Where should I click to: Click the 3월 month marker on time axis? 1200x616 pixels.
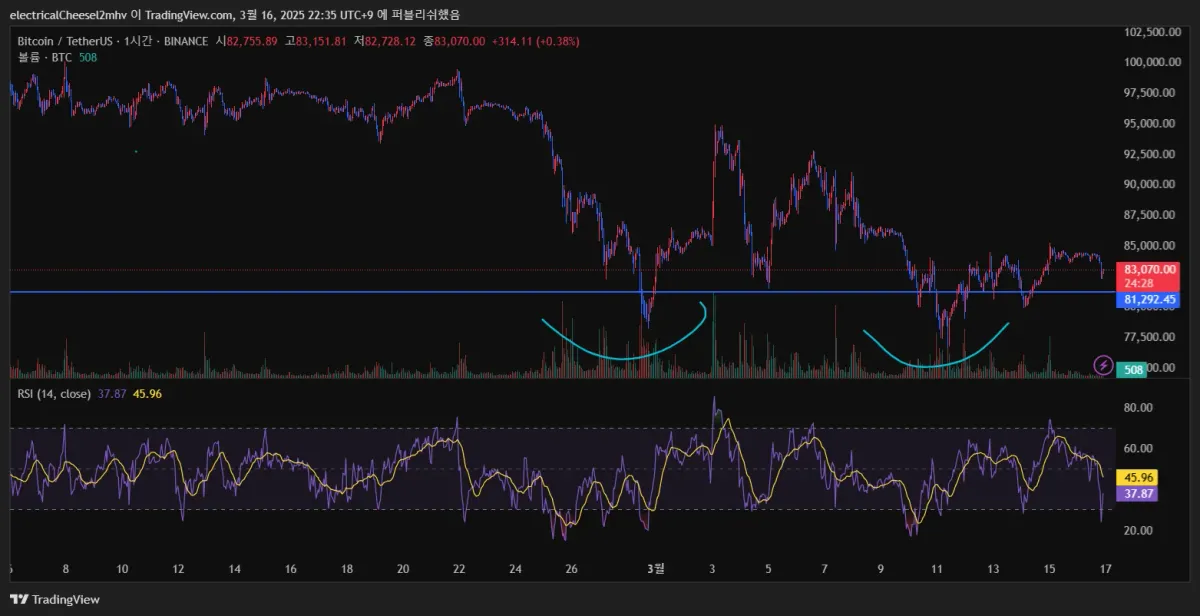656,568
